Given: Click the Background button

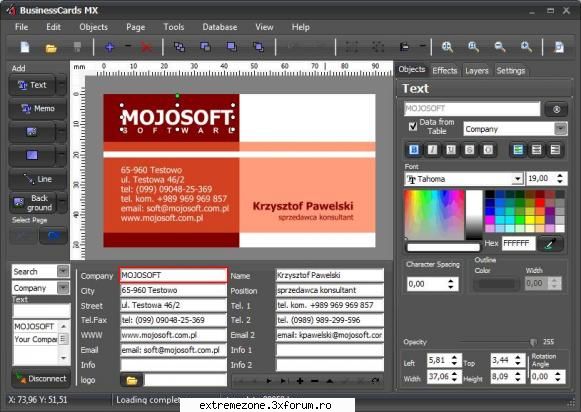Looking at the screenshot, I should tap(33, 203).
